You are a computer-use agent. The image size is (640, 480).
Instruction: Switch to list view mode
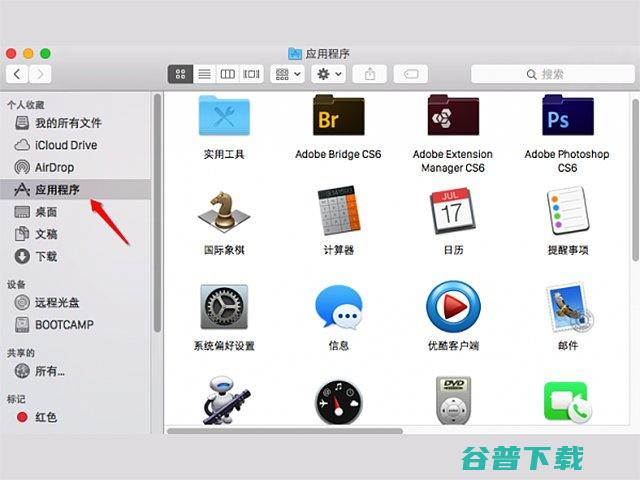point(204,74)
